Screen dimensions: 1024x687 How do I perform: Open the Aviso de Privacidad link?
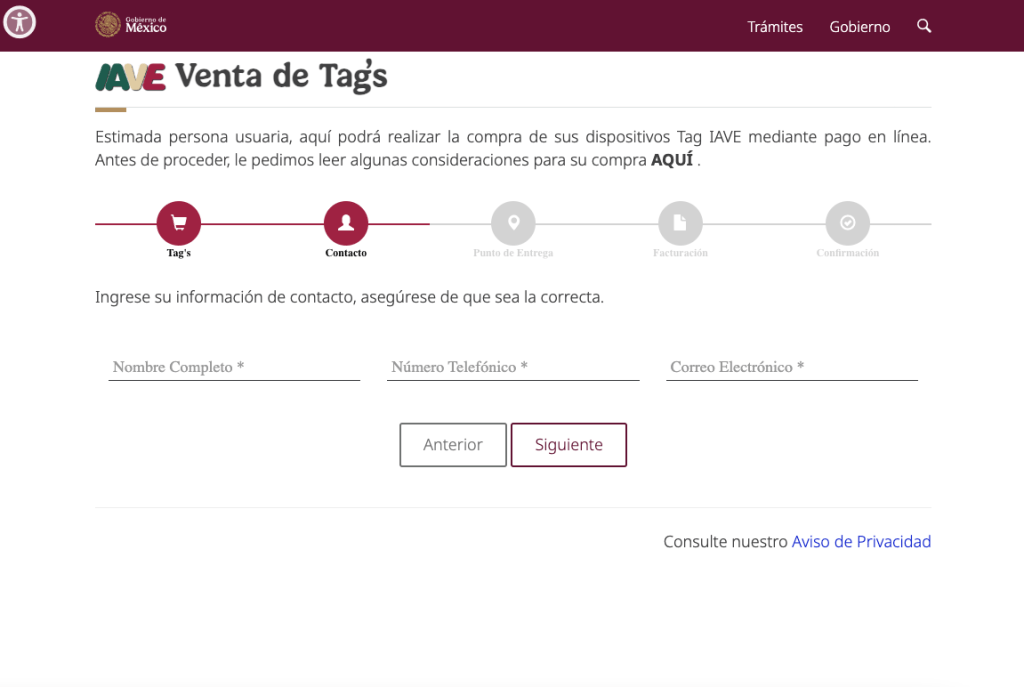click(x=861, y=541)
